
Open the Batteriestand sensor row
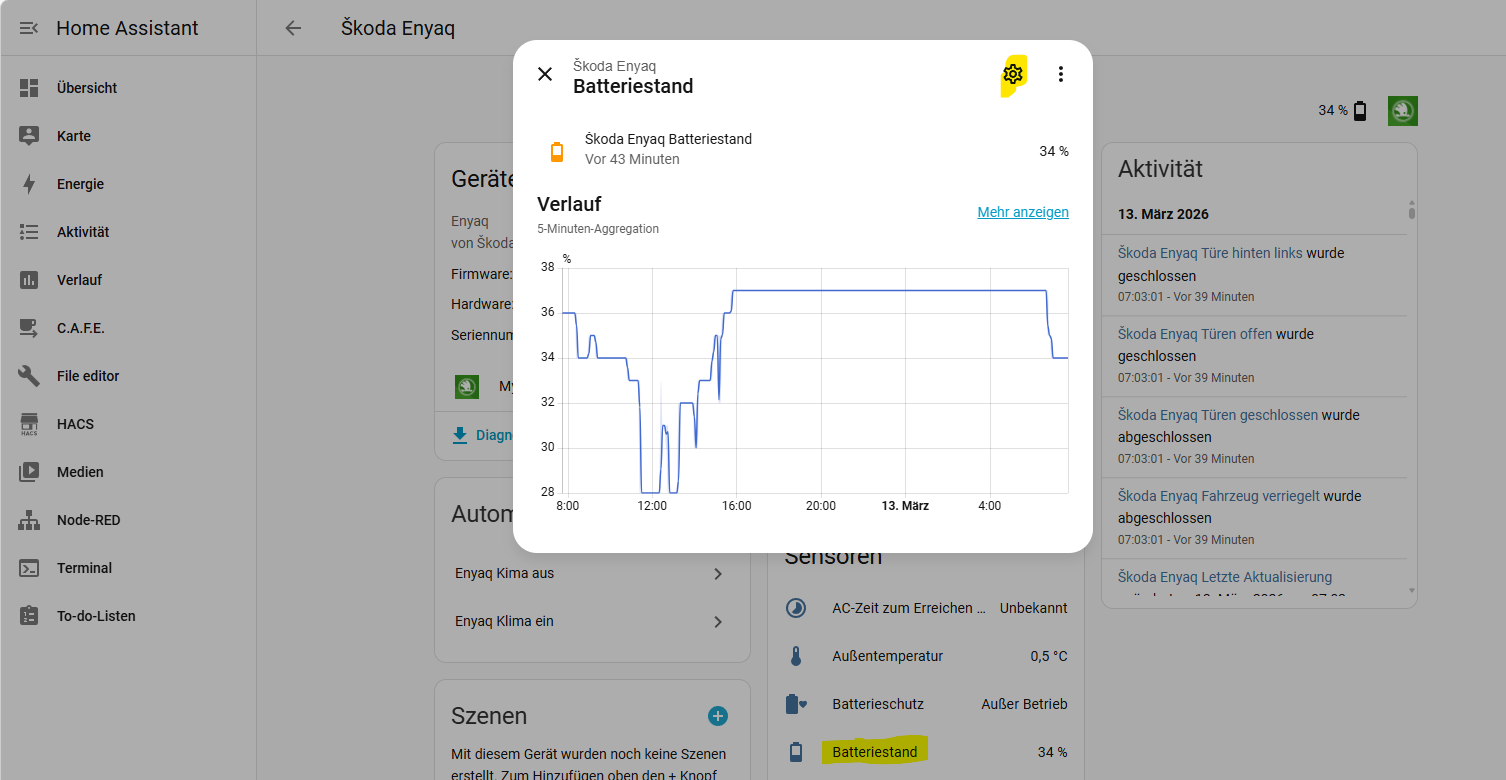[x=875, y=752]
